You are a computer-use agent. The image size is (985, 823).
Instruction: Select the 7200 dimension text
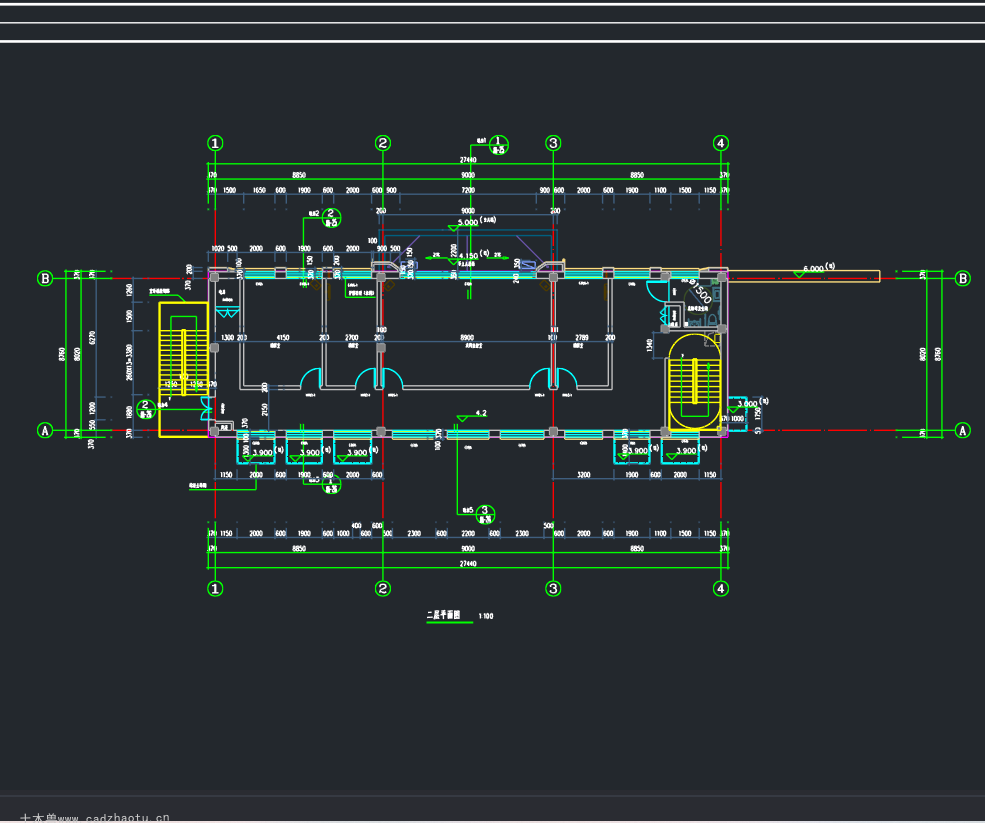point(468,190)
